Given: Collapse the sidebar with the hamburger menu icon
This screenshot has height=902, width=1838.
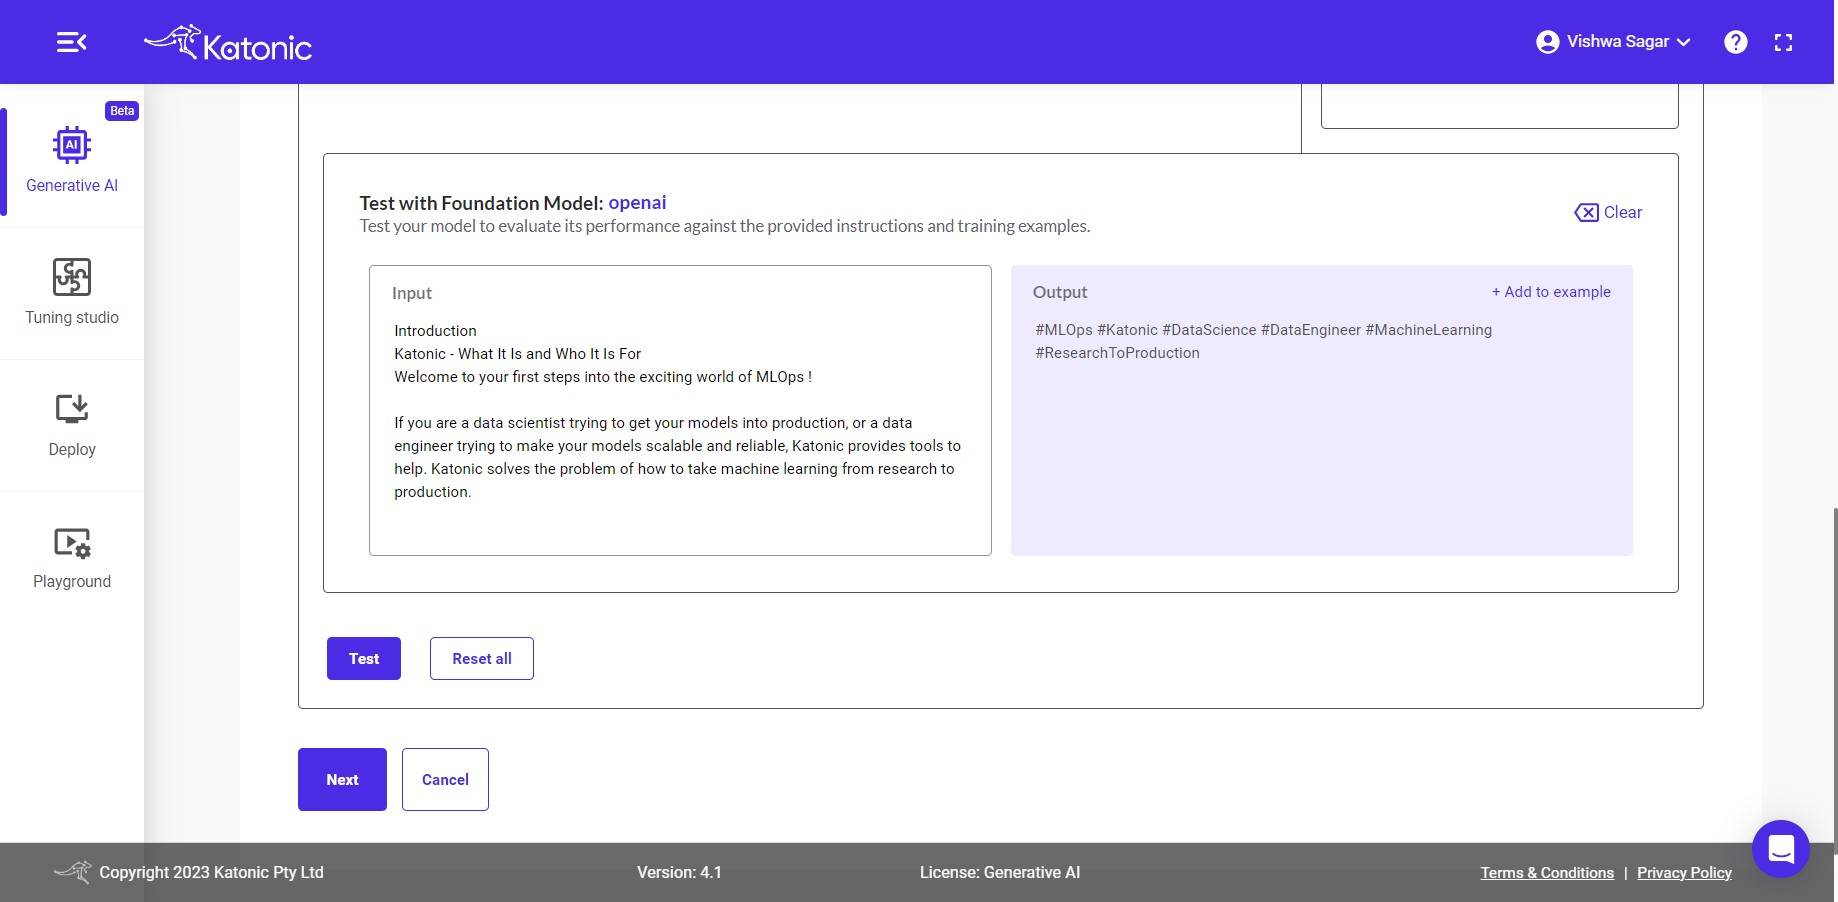Looking at the screenshot, I should point(71,42).
